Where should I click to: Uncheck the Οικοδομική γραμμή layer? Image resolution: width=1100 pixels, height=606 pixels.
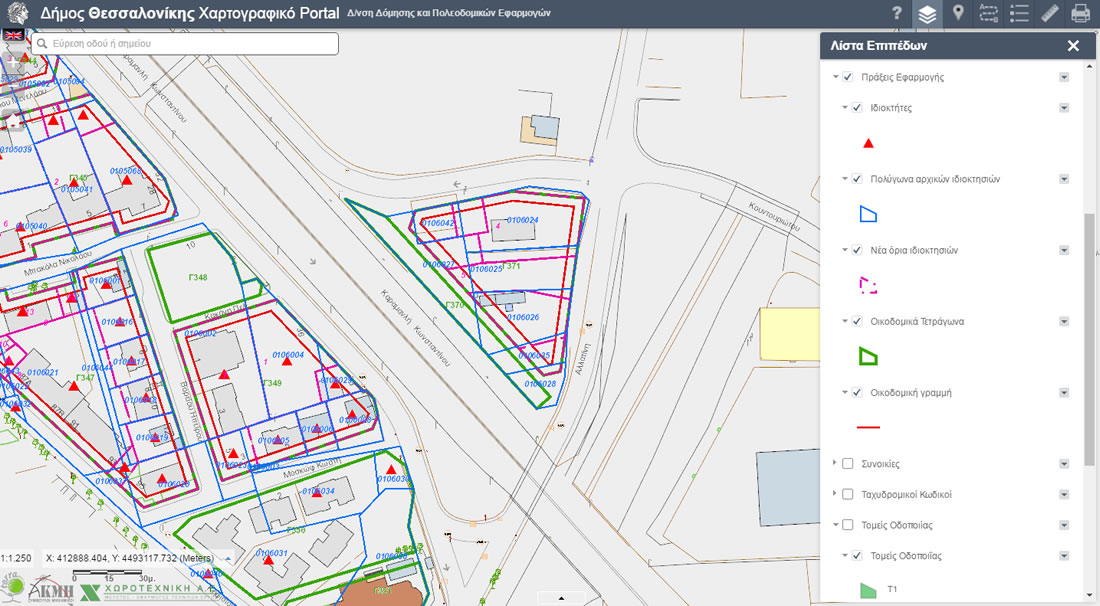[857, 393]
